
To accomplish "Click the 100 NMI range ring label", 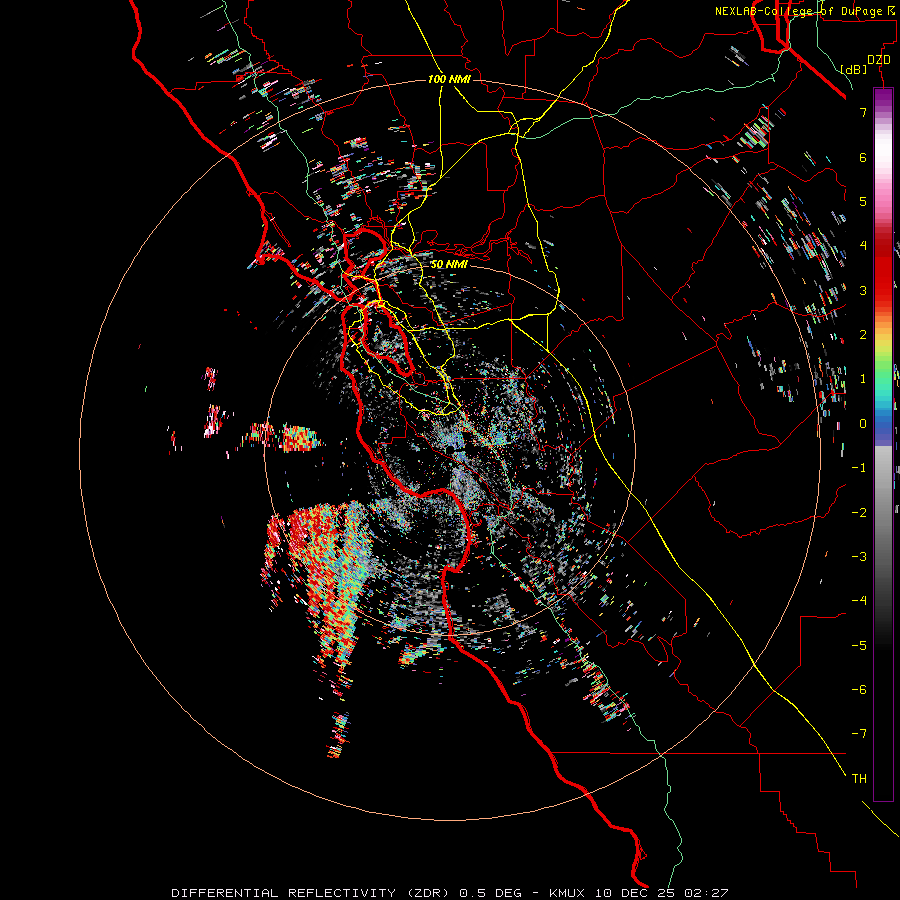I will [x=449, y=79].
